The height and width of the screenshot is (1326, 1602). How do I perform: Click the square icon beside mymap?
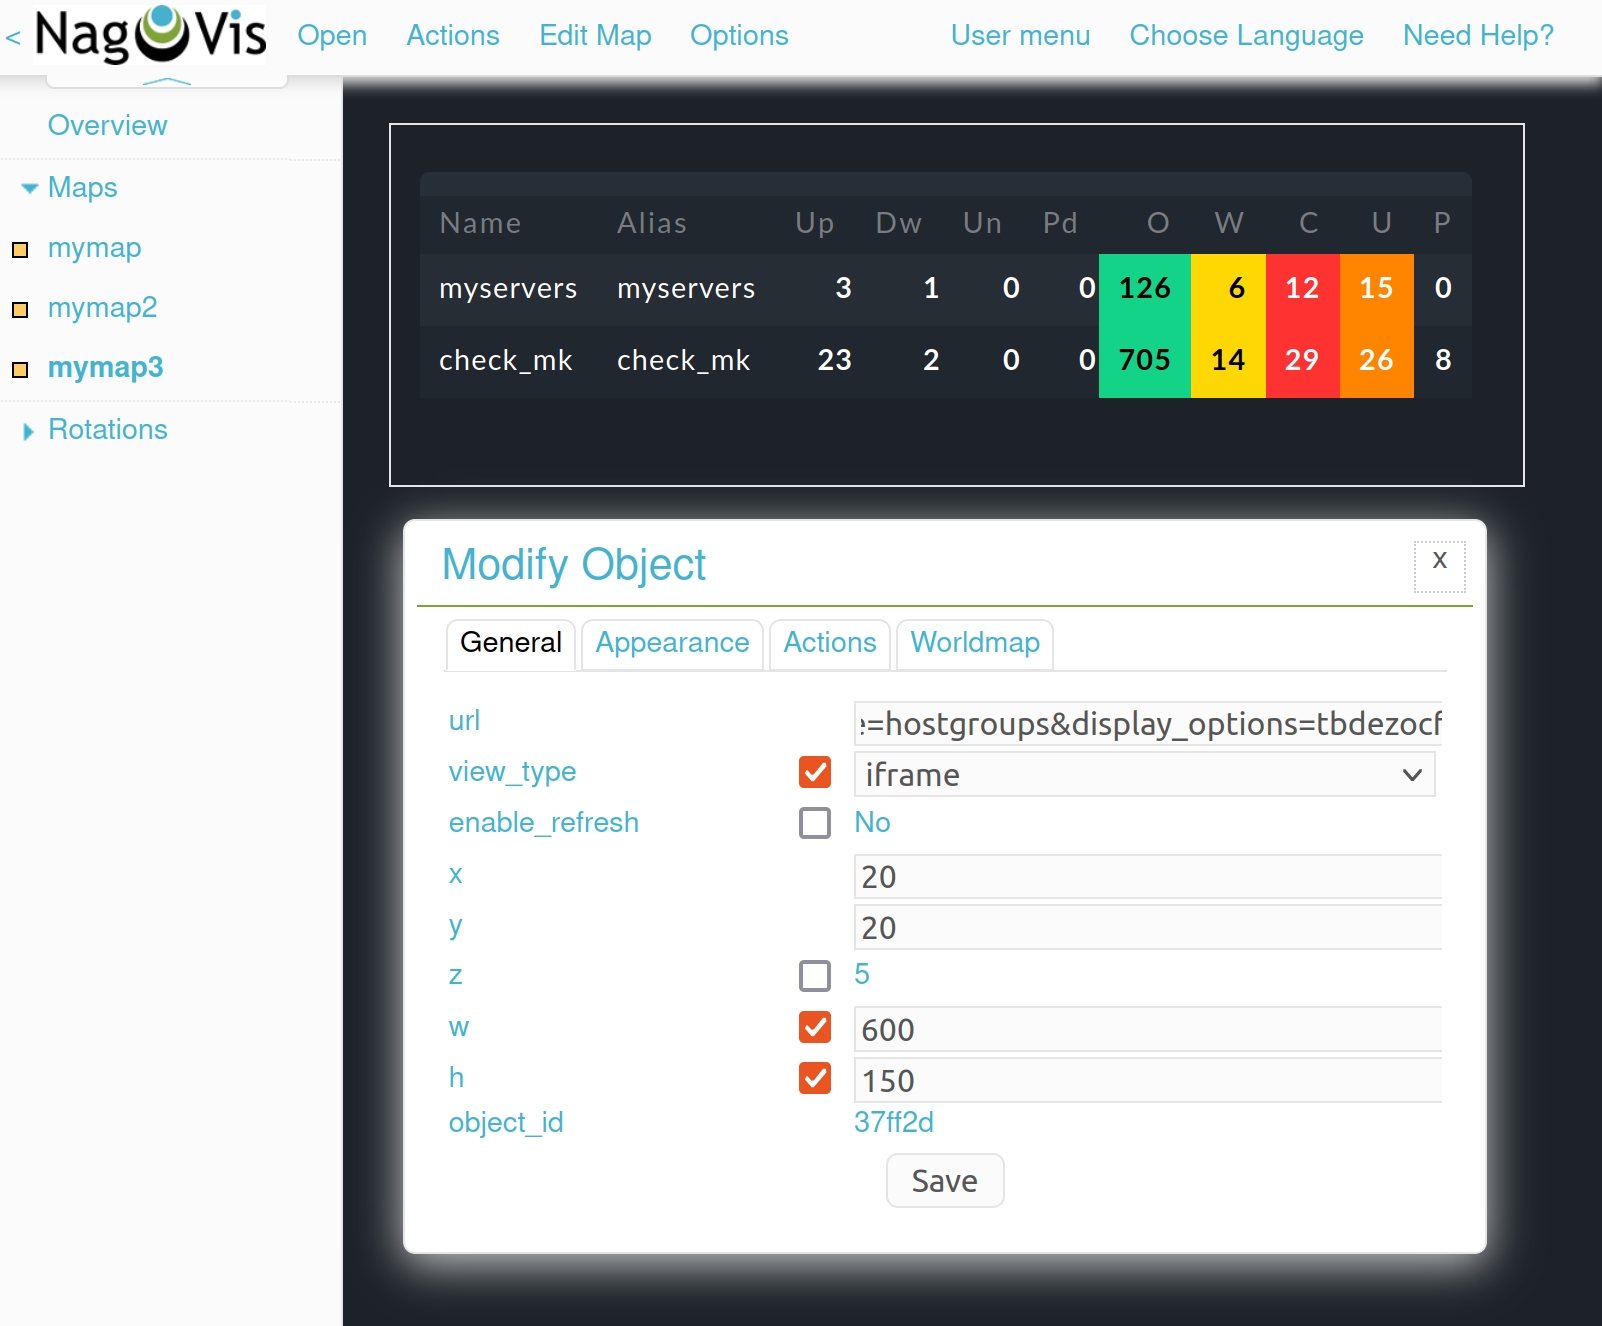point(20,249)
